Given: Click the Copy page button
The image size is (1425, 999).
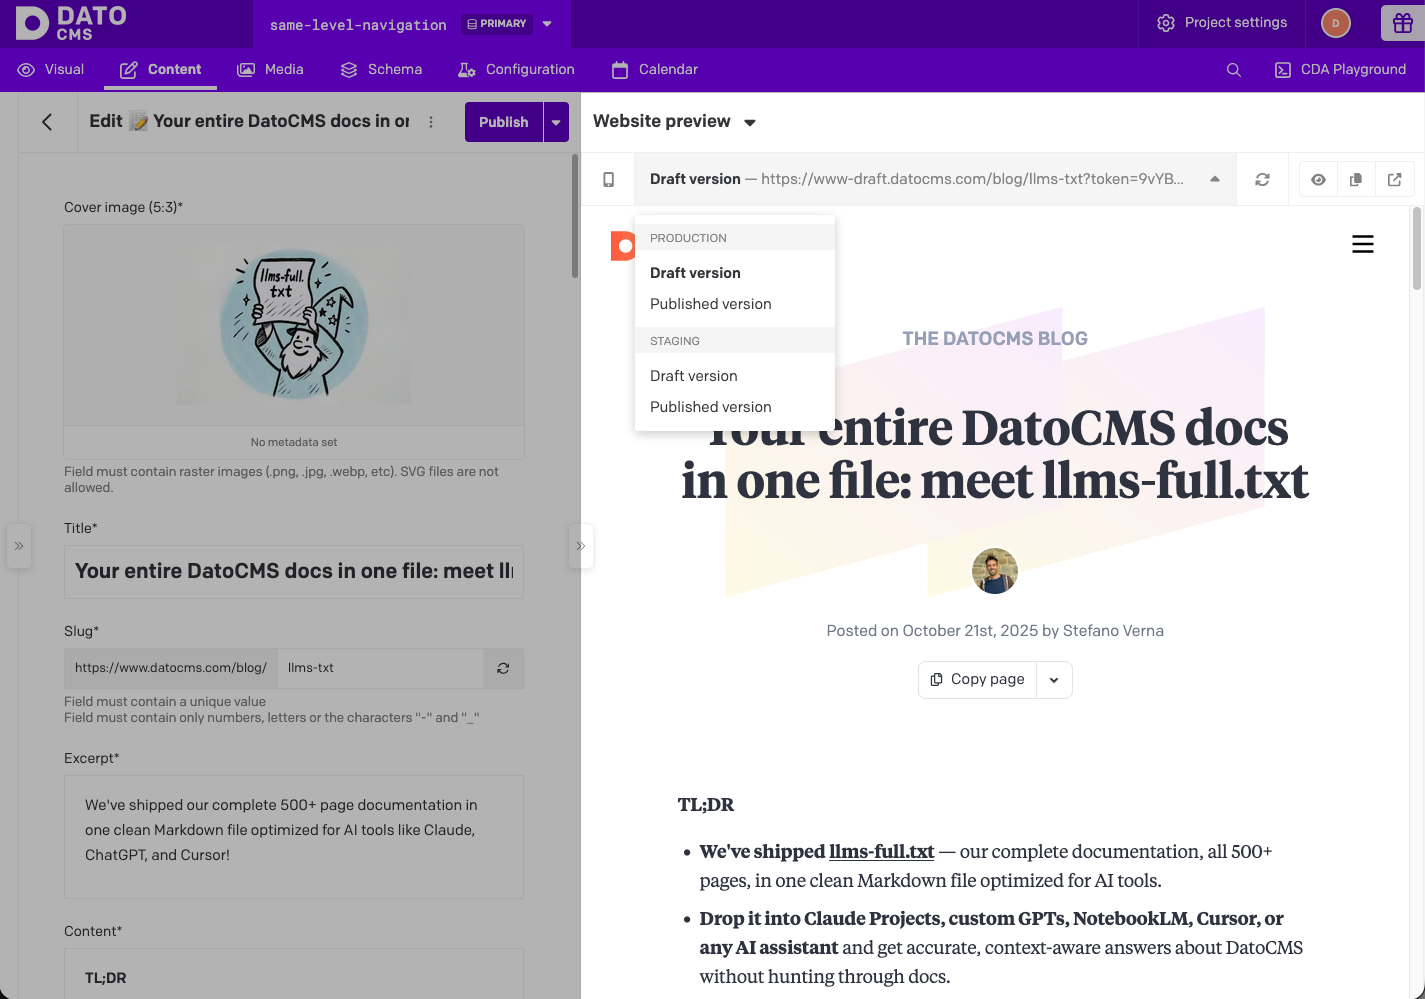Looking at the screenshot, I should coord(977,680).
